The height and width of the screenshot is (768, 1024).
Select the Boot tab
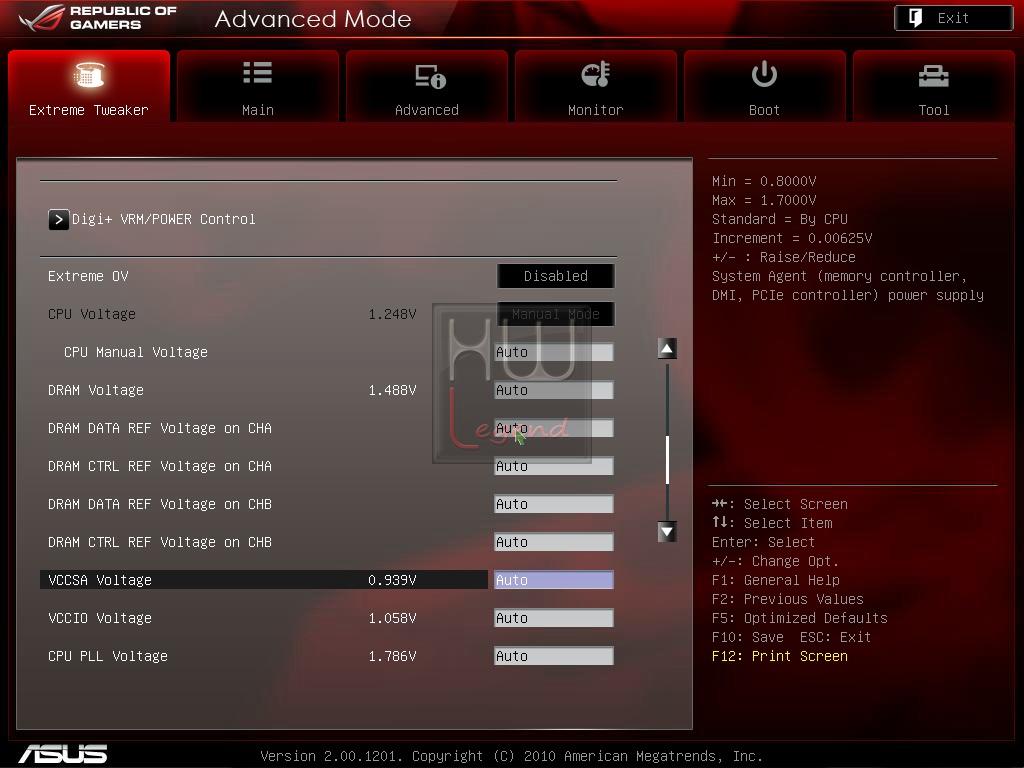point(764,86)
